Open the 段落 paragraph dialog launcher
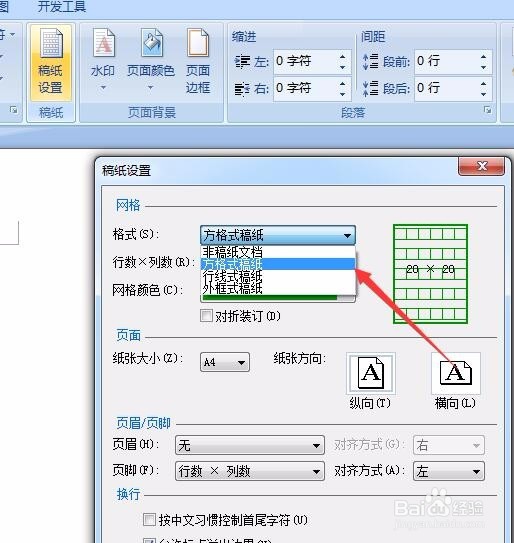 (x=488, y=110)
